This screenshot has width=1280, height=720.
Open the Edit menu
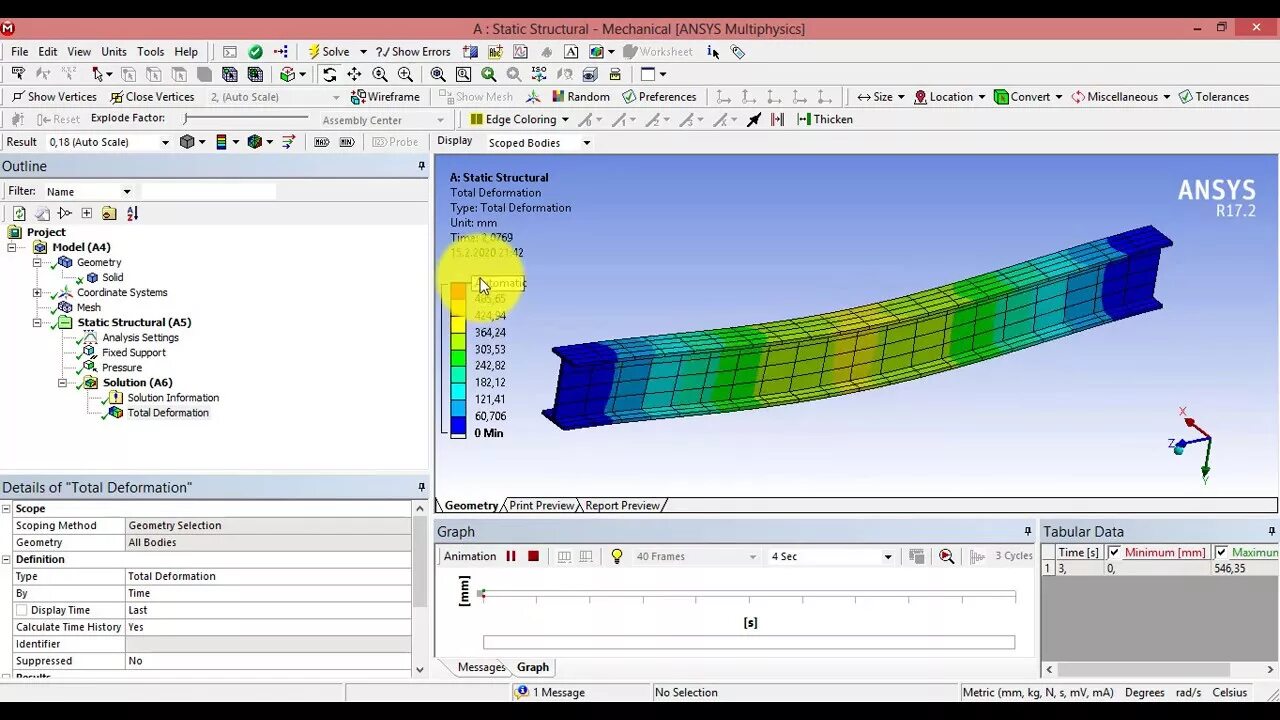(48, 52)
